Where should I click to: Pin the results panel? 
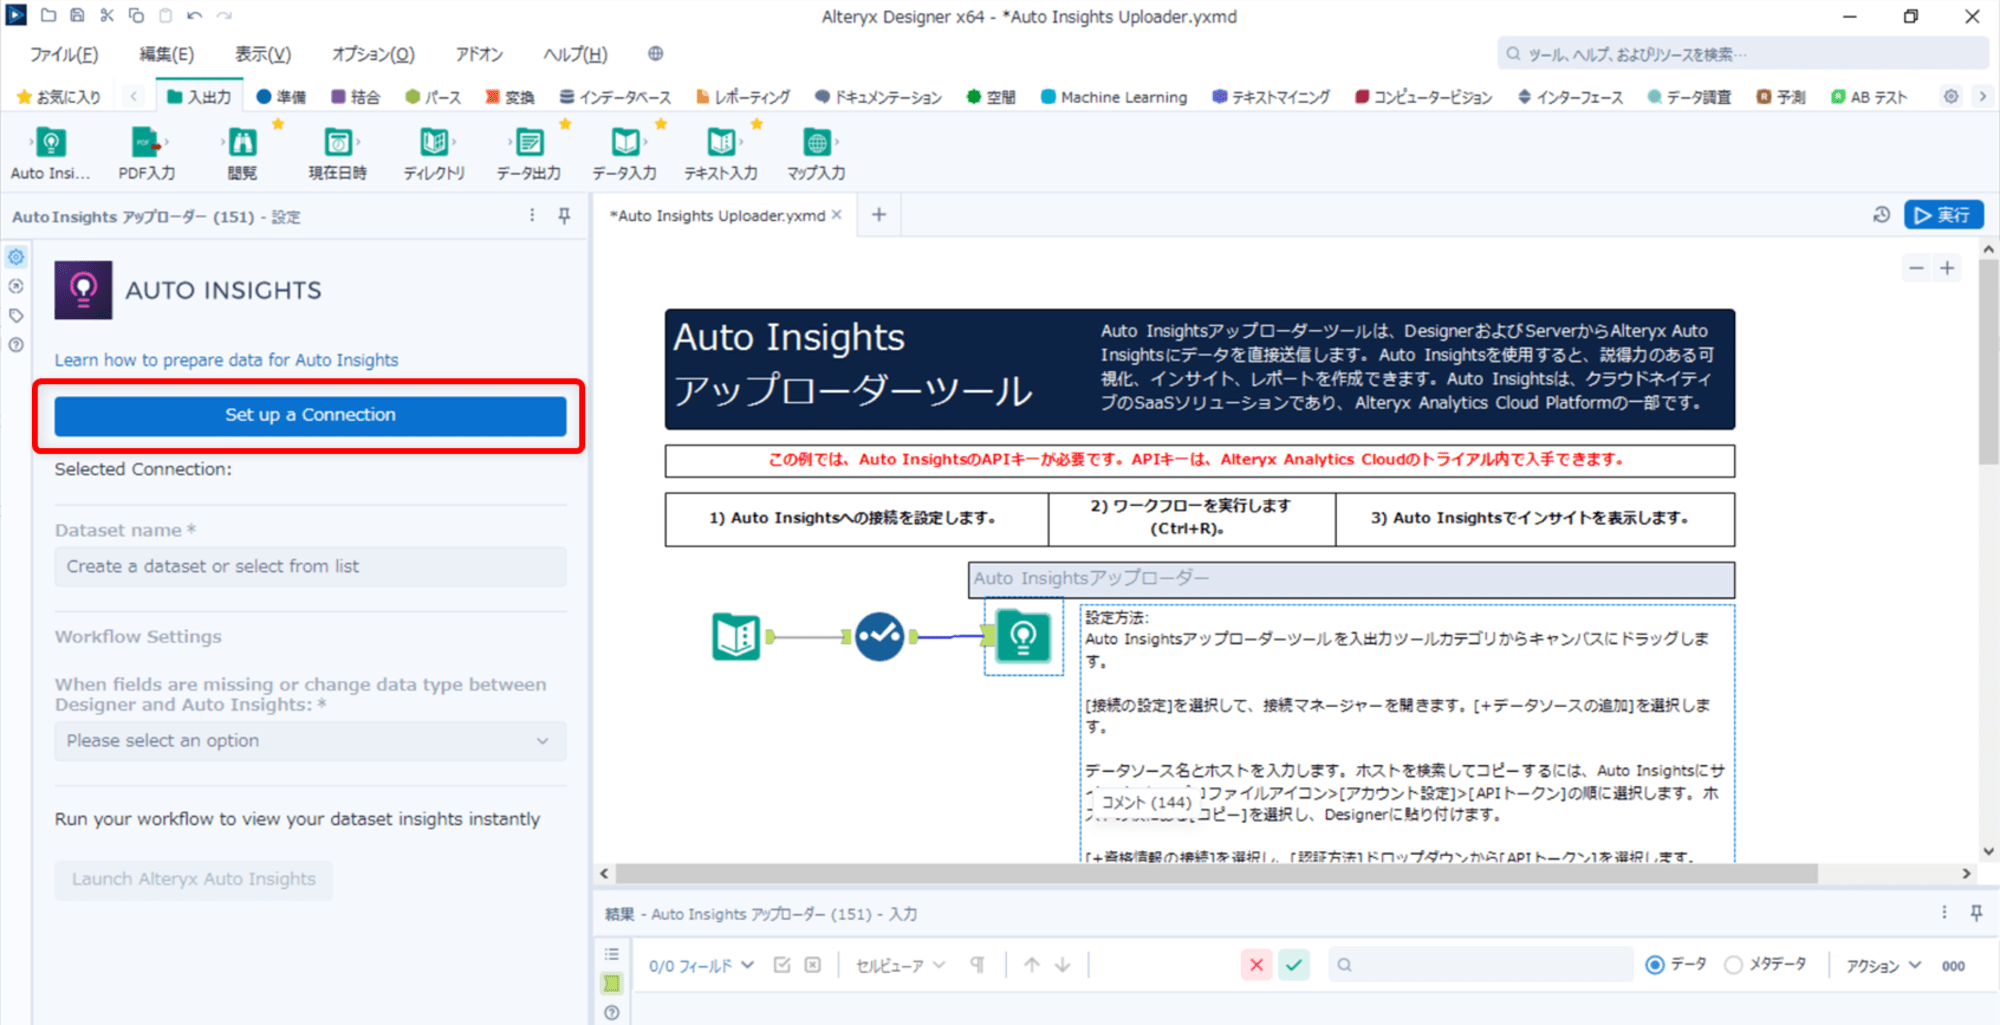click(x=1976, y=913)
